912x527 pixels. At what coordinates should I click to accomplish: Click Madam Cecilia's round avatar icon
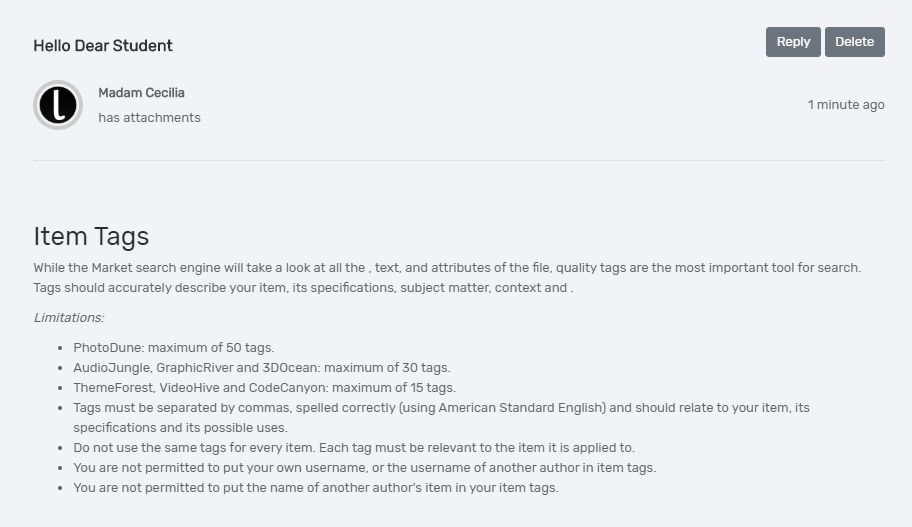(58, 105)
